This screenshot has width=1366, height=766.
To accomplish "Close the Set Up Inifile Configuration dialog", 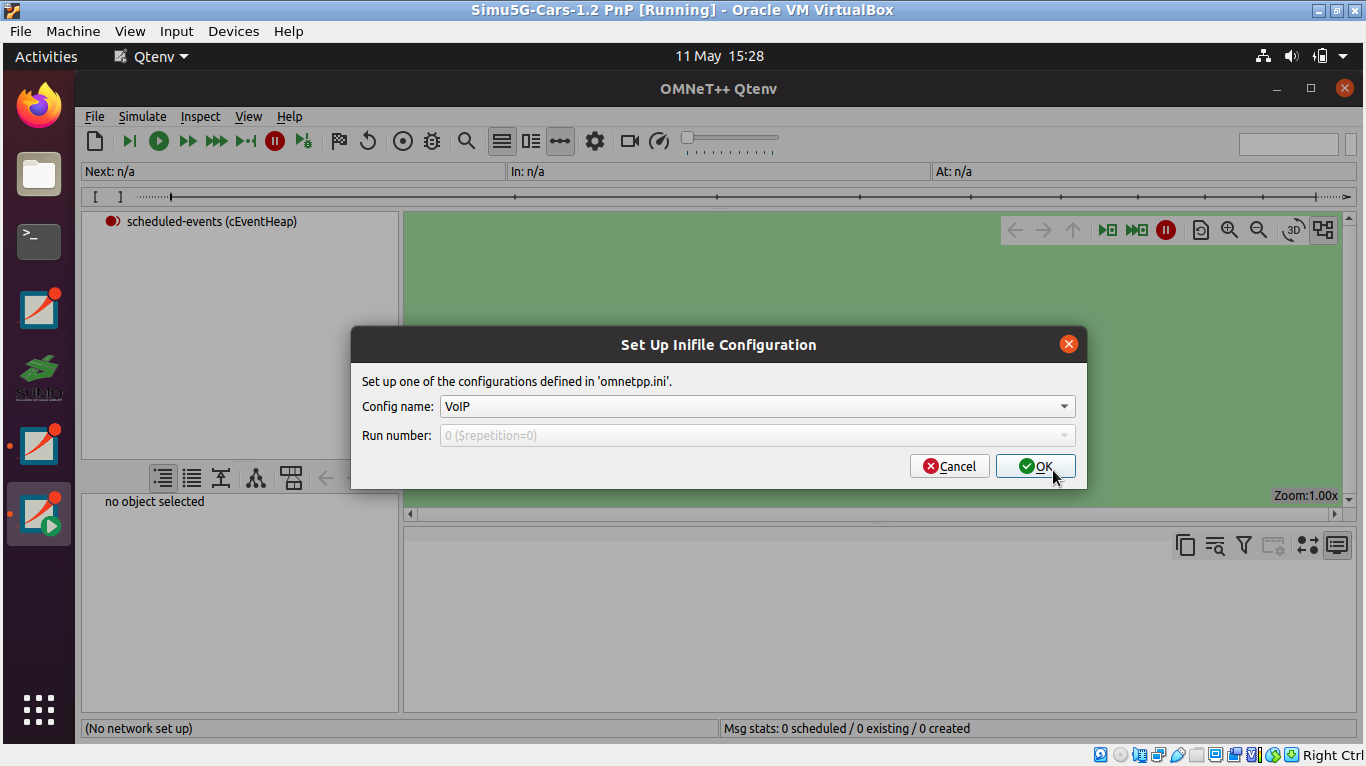I will [x=1068, y=344].
